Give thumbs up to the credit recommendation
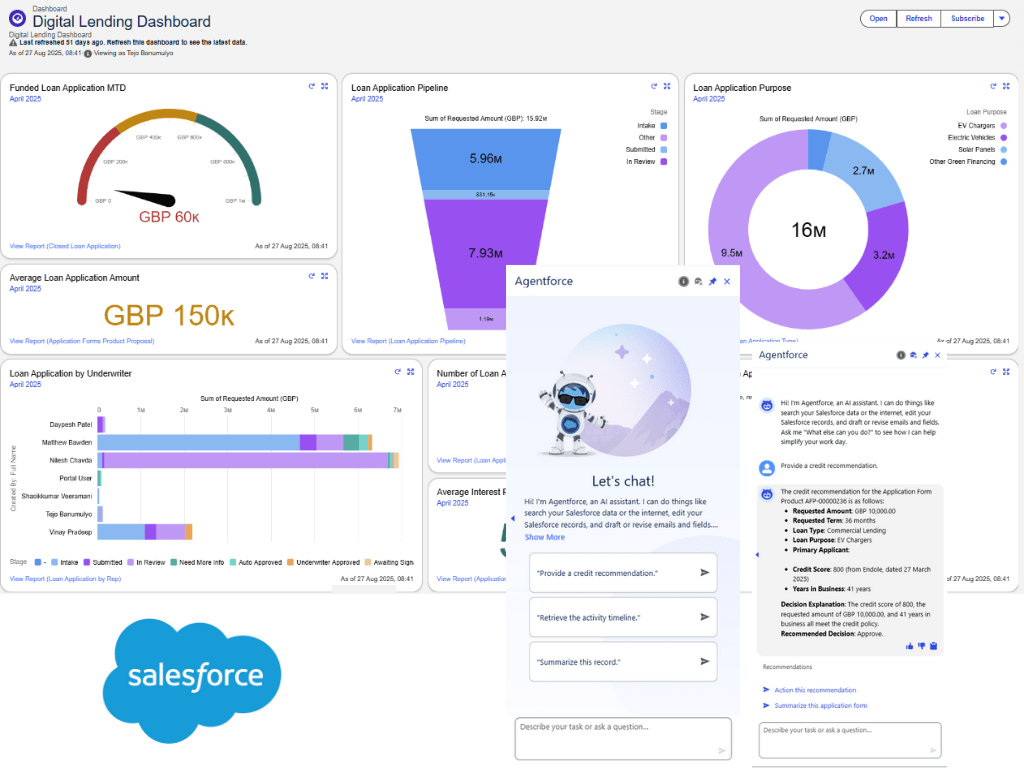The image size is (1024, 768). point(909,646)
